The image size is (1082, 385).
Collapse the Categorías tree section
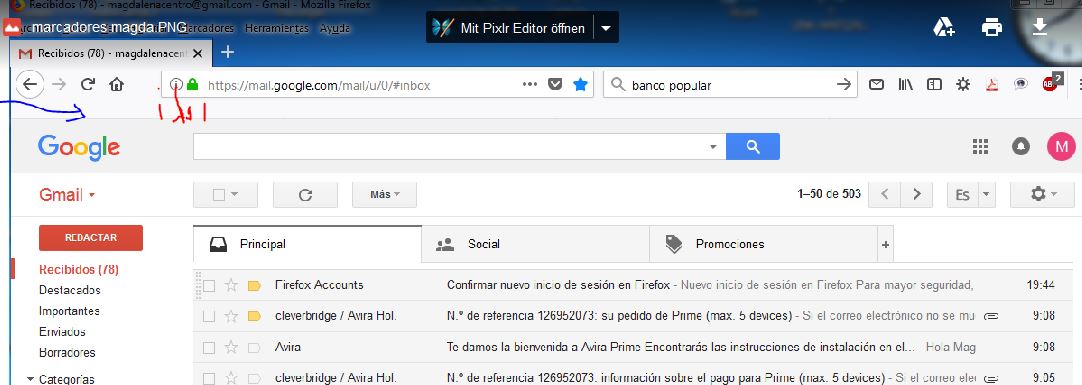coord(30,379)
